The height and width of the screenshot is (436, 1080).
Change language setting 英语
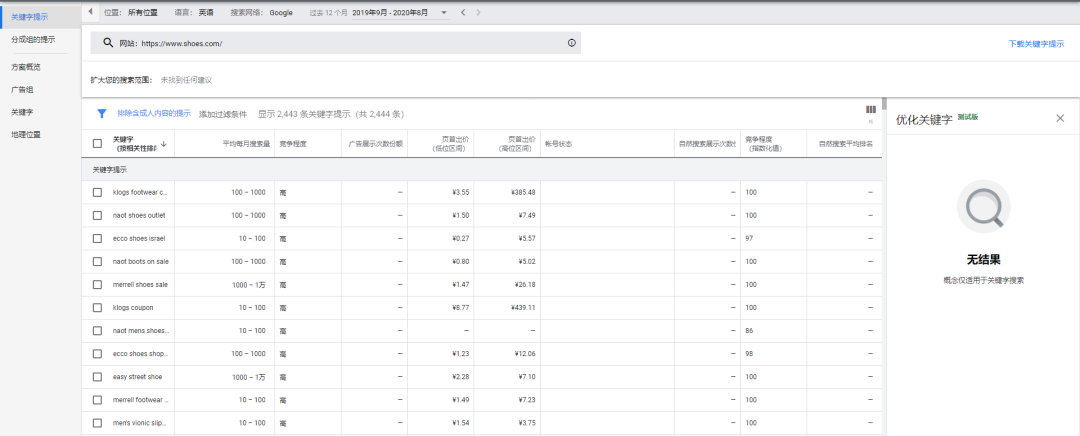tap(206, 12)
